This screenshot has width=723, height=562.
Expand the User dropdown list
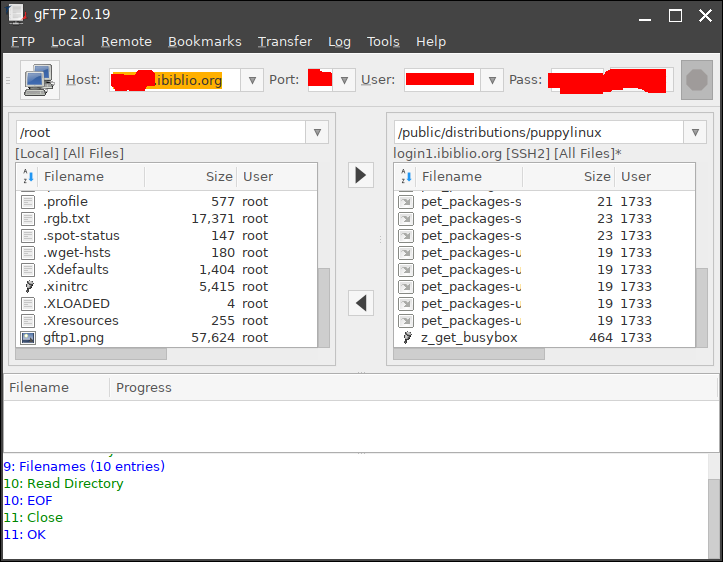pos(491,80)
